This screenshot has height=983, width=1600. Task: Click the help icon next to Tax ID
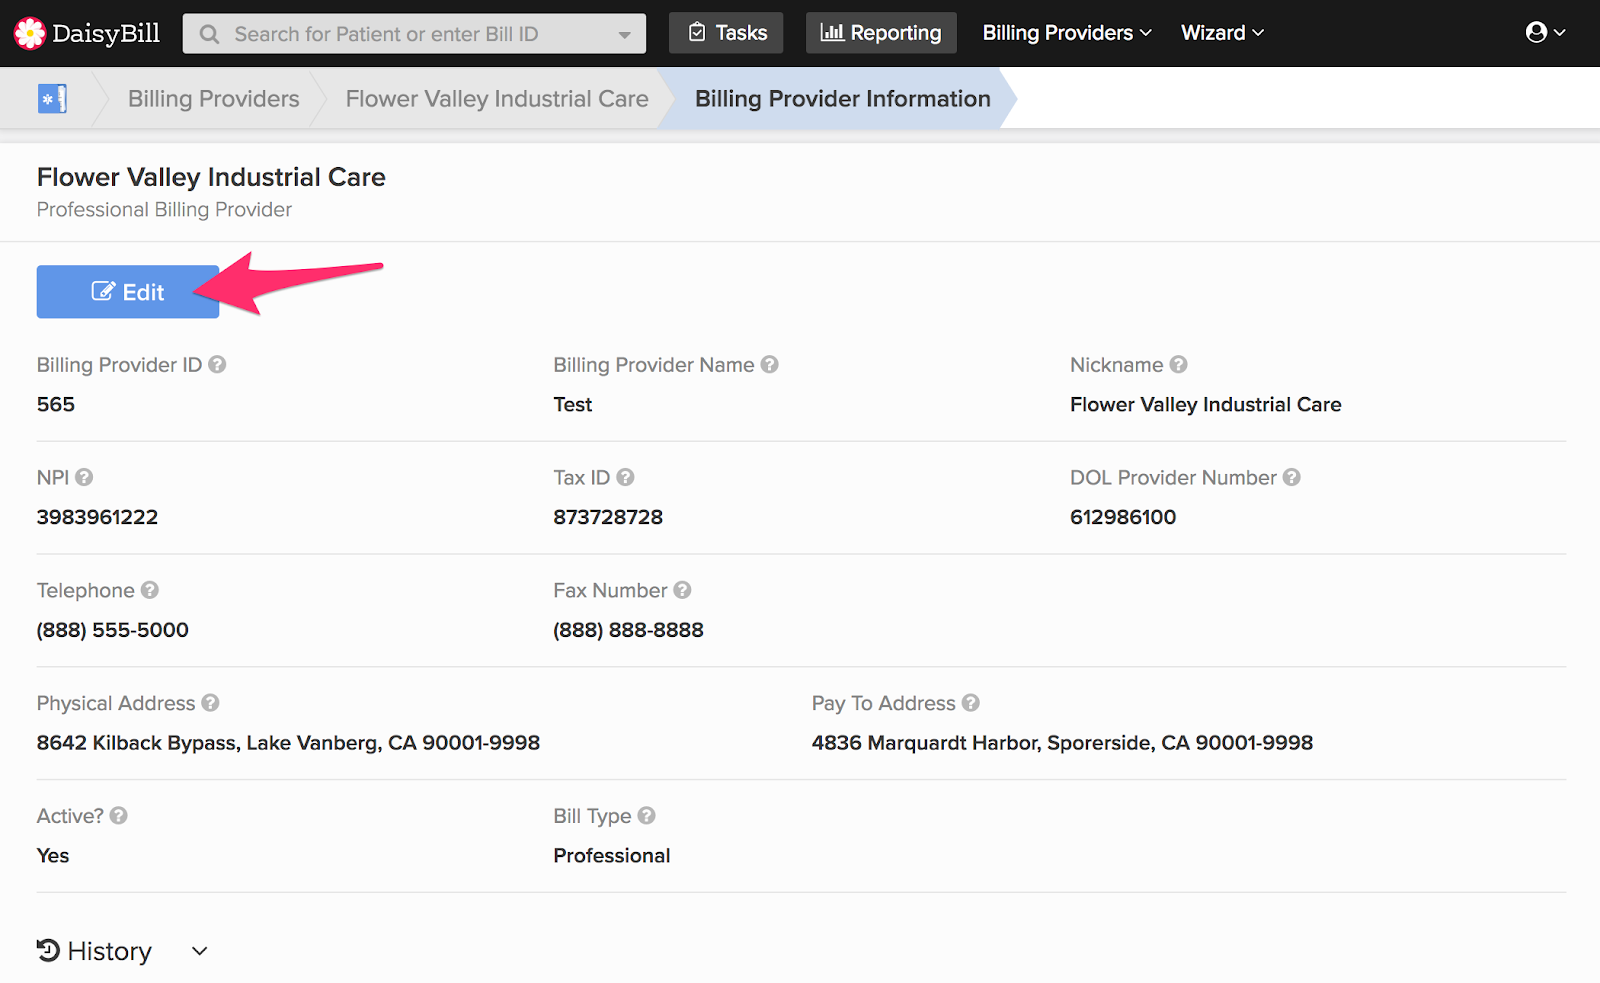click(x=626, y=477)
